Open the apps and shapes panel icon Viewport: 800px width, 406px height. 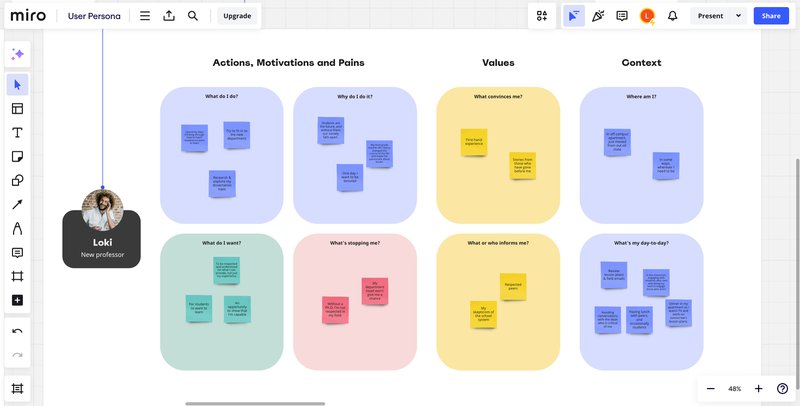coord(542,16)
